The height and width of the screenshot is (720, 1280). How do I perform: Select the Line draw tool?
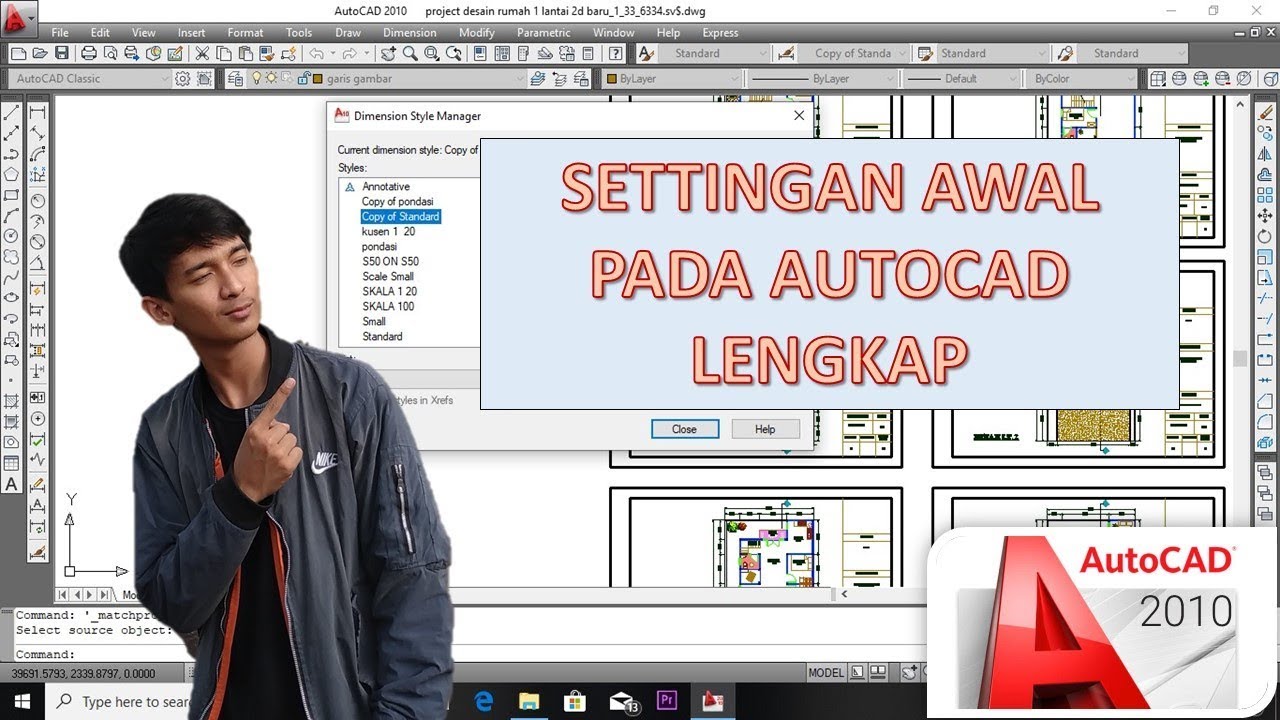[12, 113]
